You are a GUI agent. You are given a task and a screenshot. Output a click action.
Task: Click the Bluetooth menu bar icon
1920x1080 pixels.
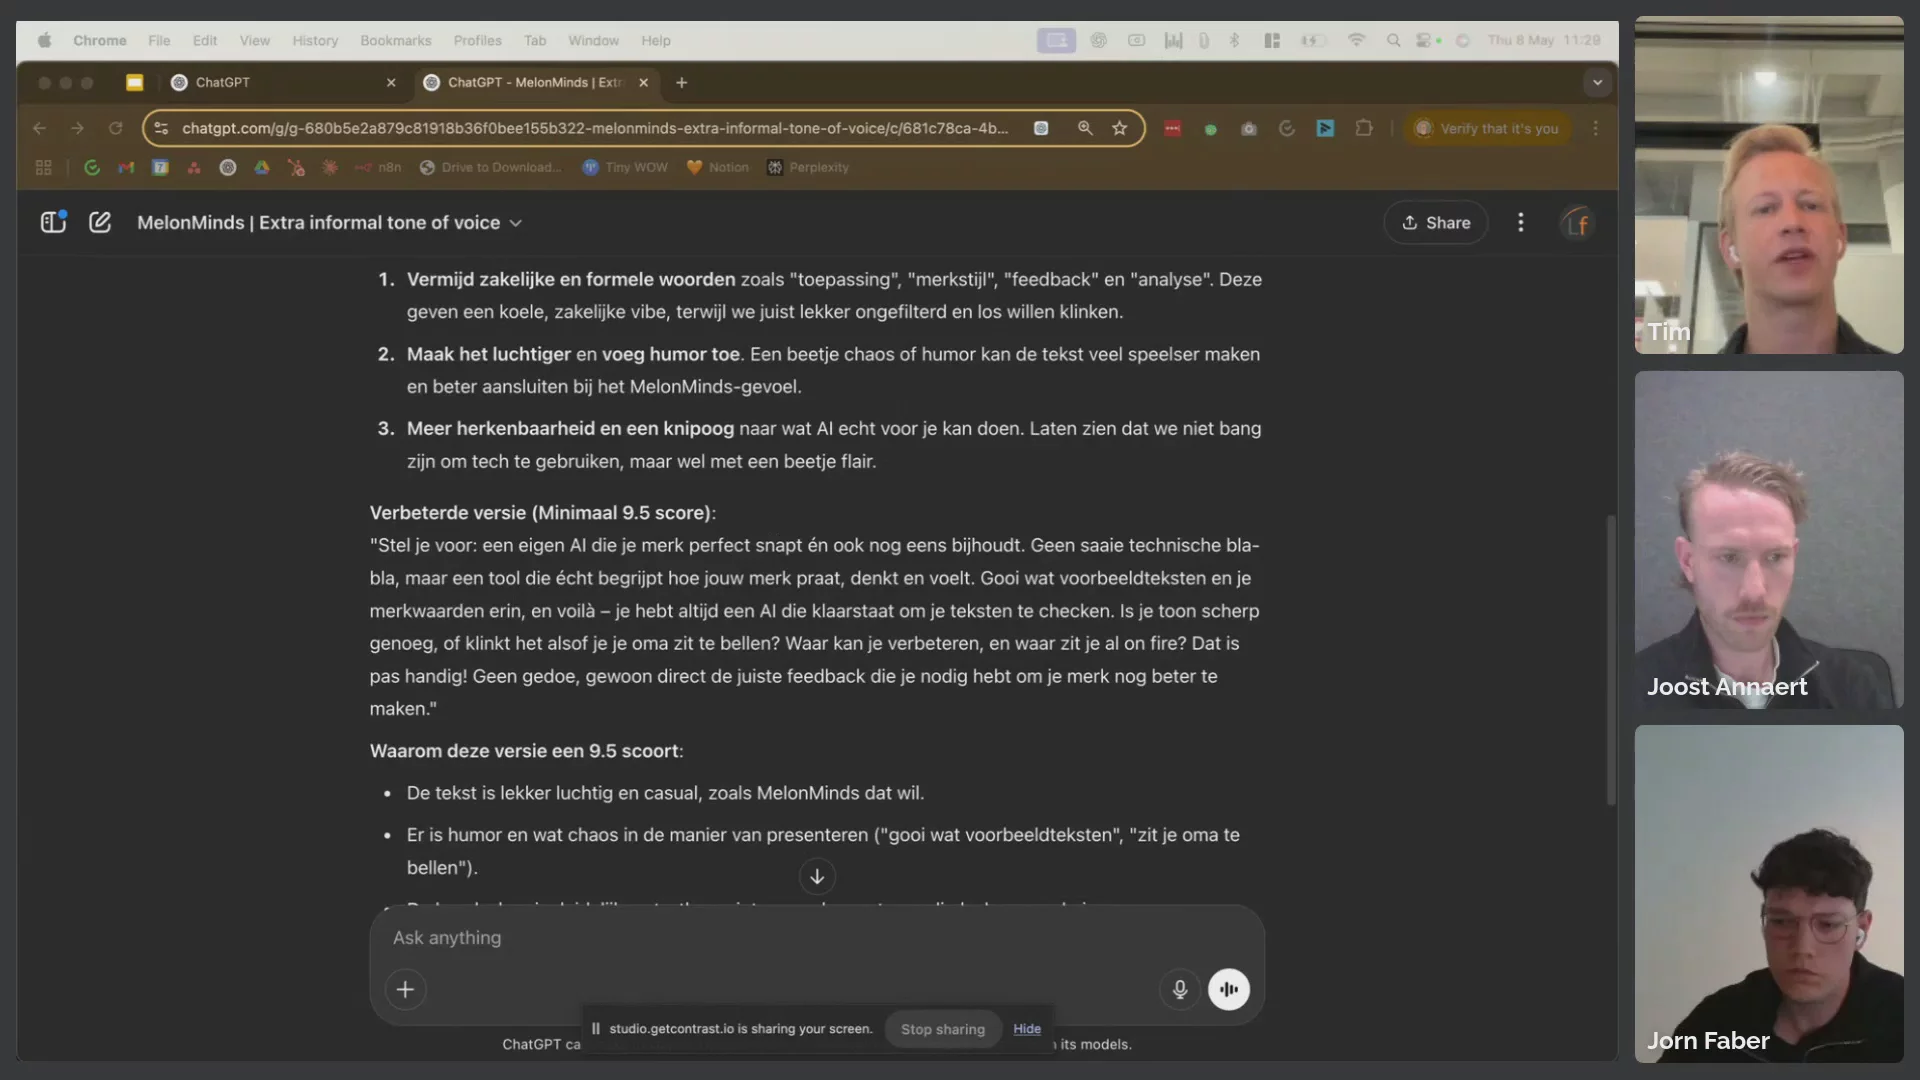1234,41
